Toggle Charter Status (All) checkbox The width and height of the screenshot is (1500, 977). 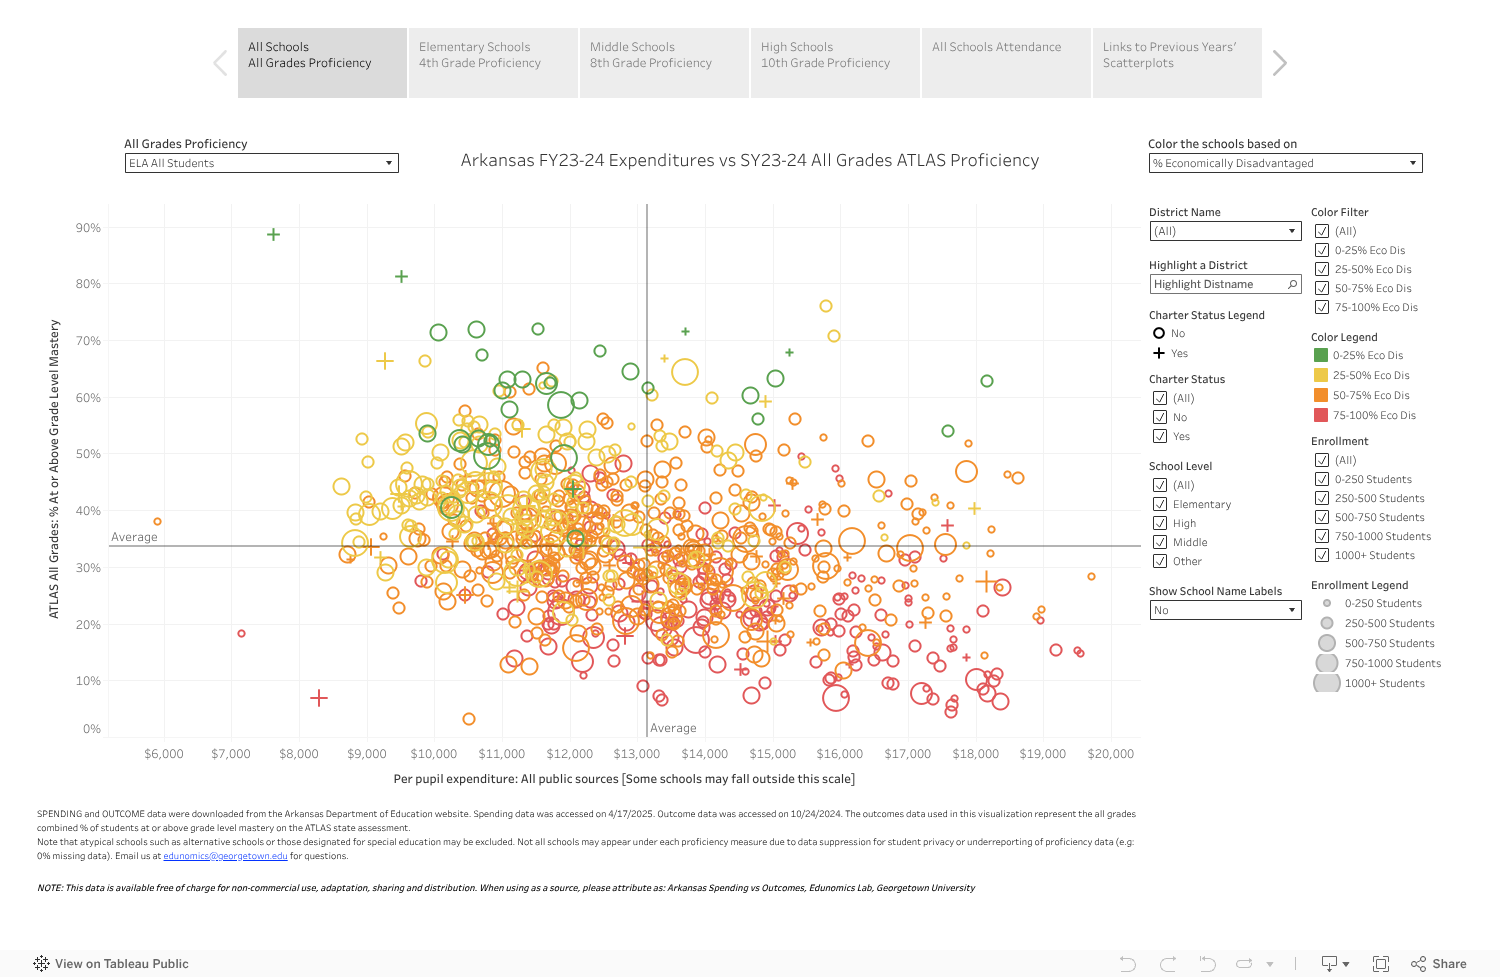[x=1160, y=398]
